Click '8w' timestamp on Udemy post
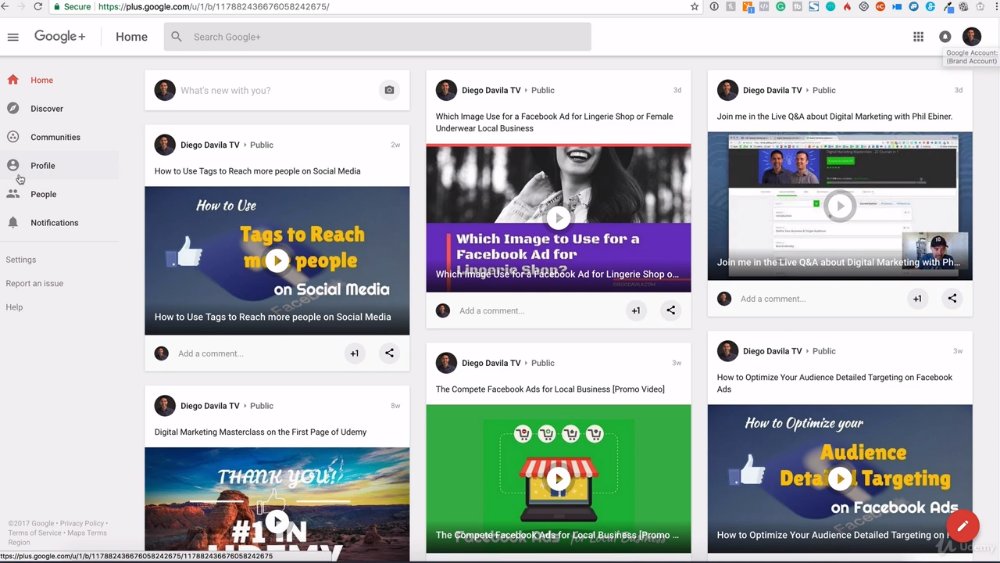This screenshot has width=1000, height=563. [x=395, y=406]
